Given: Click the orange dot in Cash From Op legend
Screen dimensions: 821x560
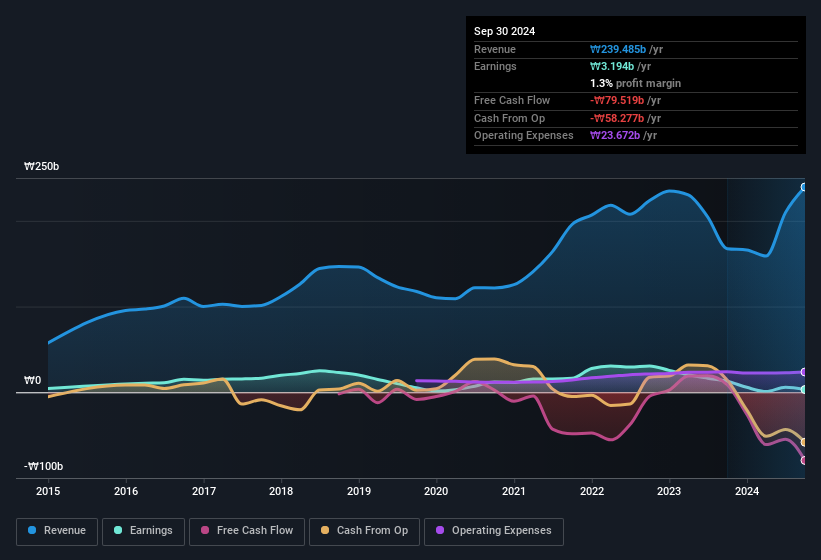Looking at the screenshot, I should [x=325, y=530].
